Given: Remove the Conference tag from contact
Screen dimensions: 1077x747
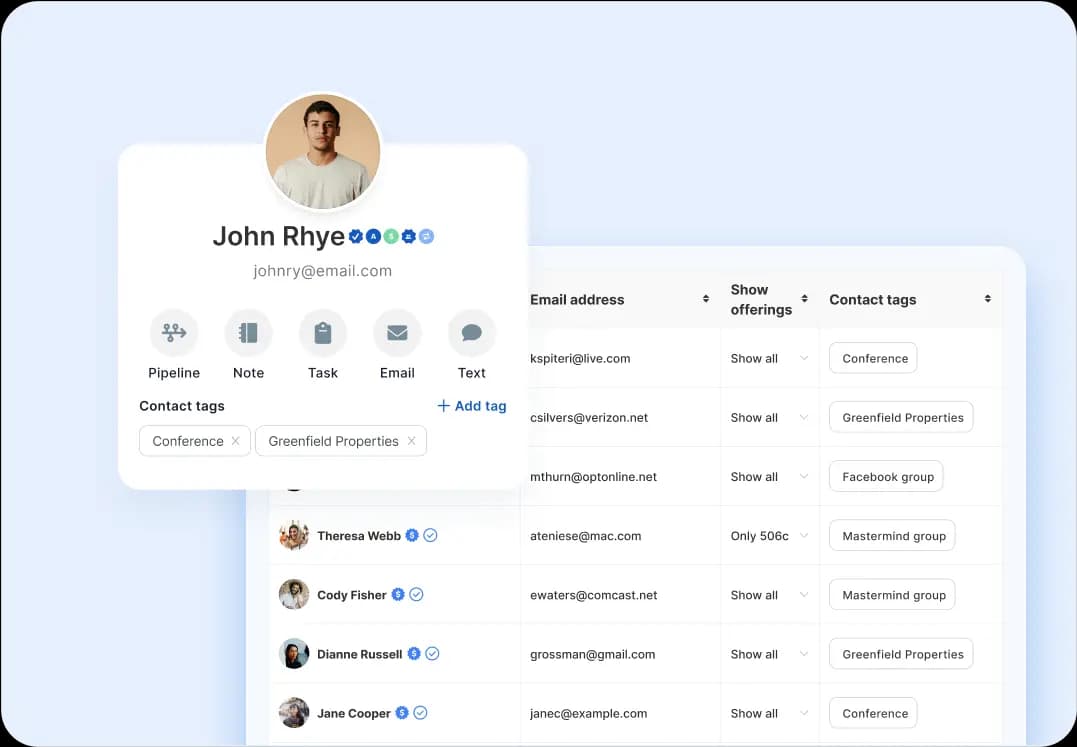Looking at the screenshot, I should coord(235,441).
